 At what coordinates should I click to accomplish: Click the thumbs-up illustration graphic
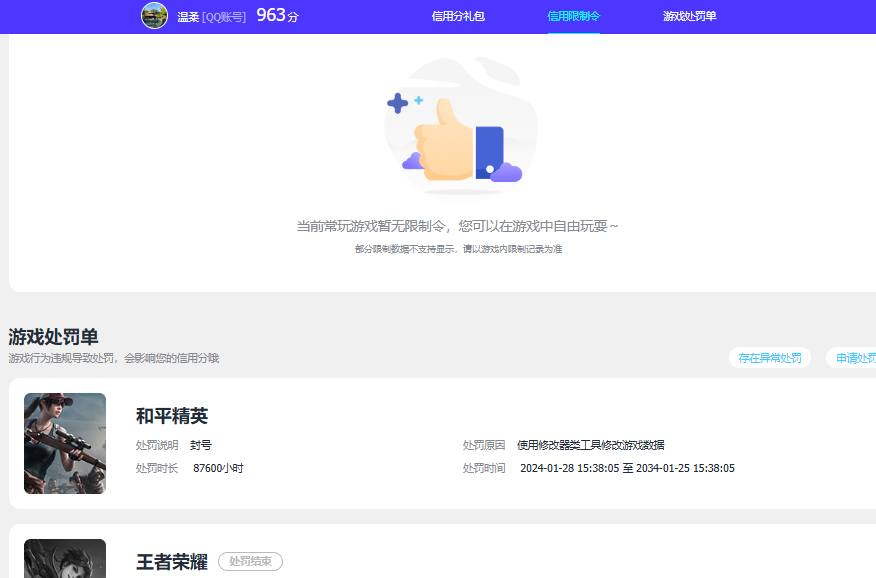point(460,130)
